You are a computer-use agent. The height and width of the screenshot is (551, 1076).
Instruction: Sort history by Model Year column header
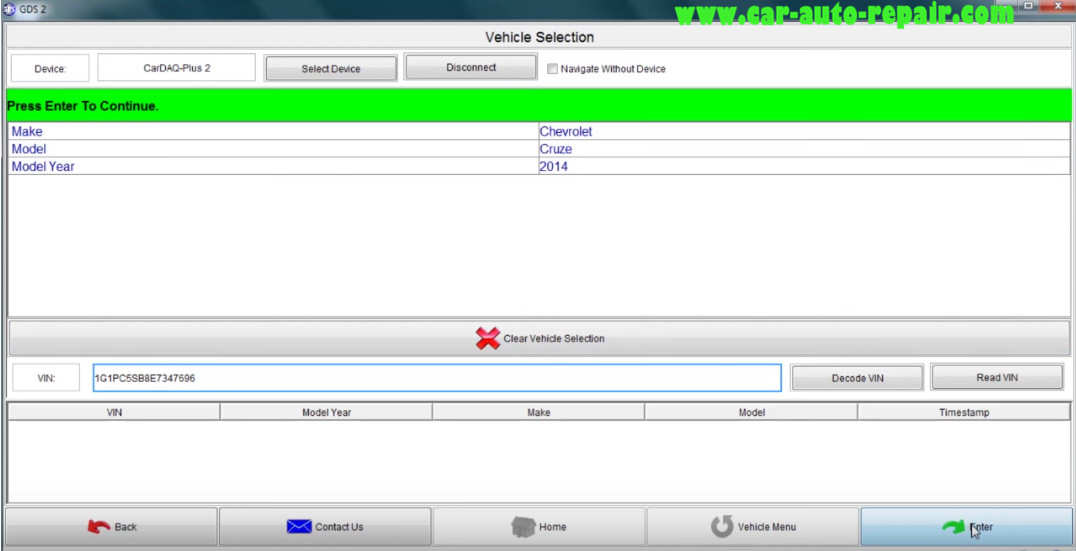(x=327, y=412)
